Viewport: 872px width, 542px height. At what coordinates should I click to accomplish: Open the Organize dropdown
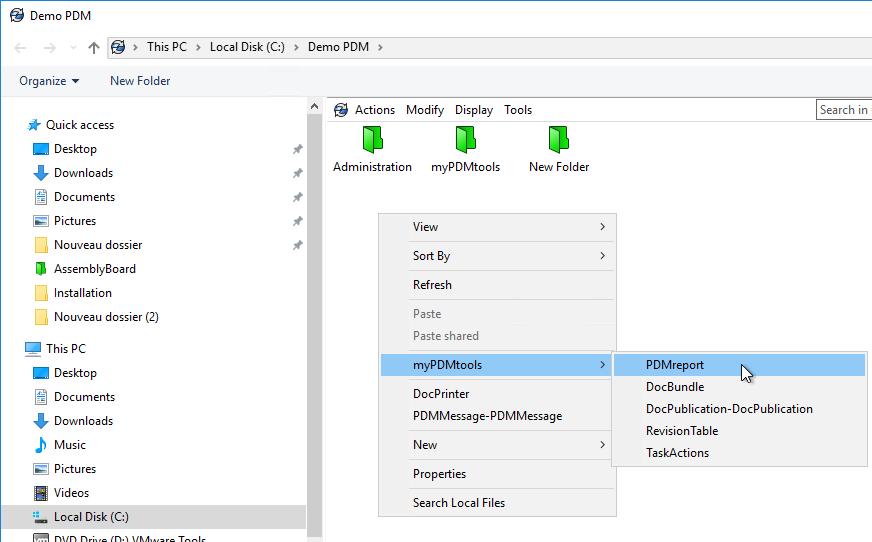(x=49, y=81)
